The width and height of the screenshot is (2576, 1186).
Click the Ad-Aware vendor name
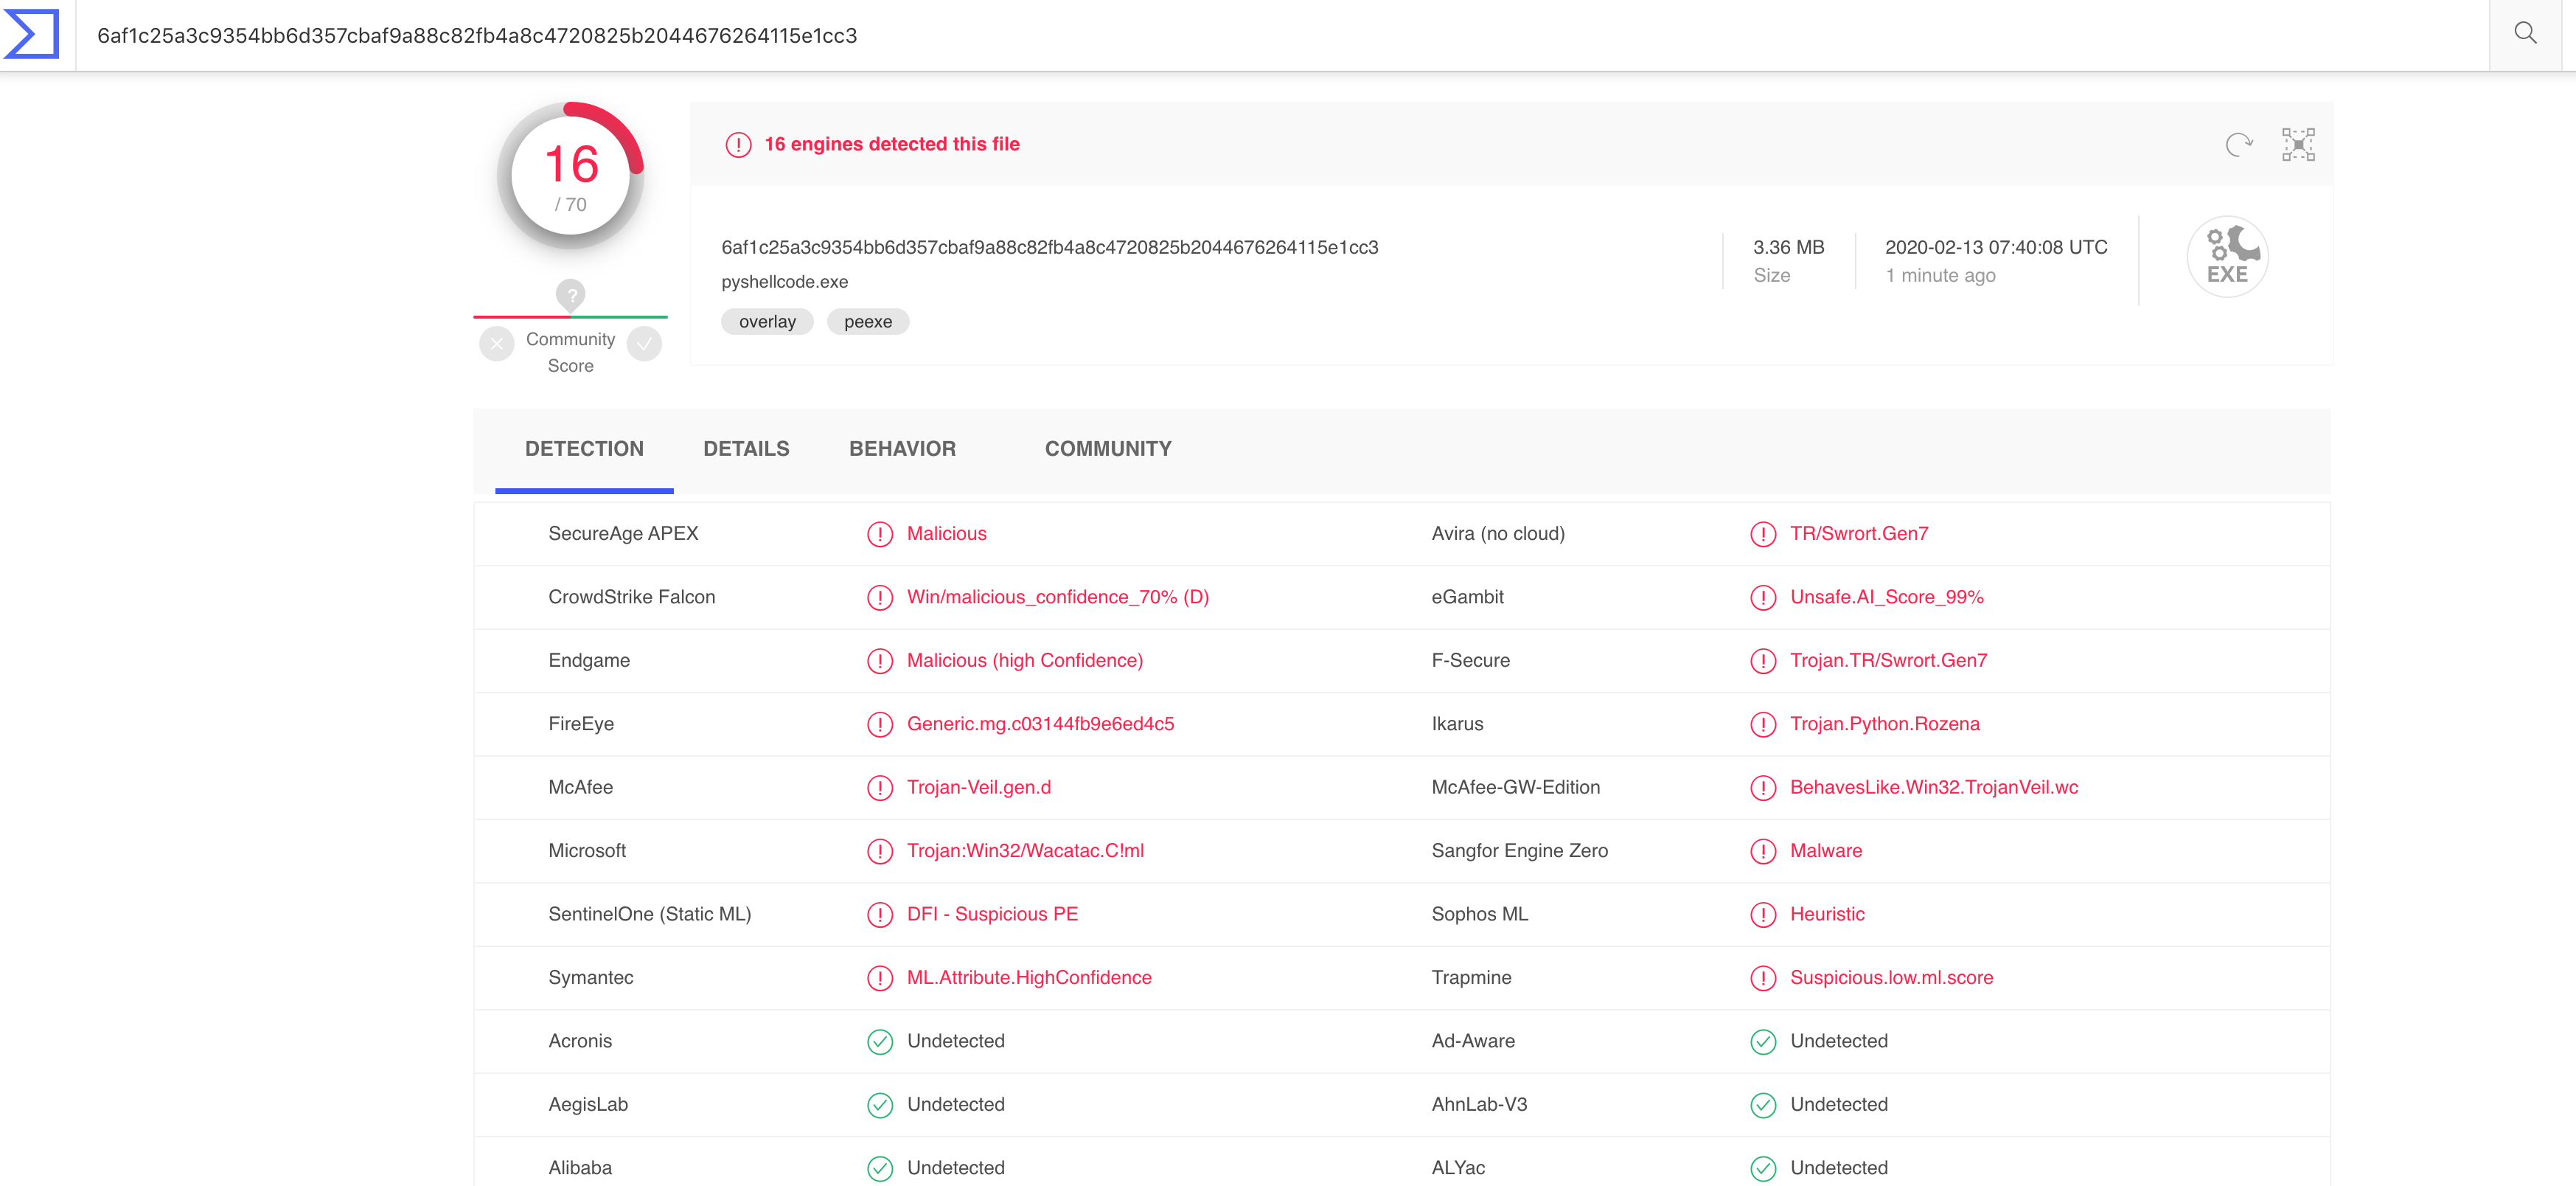(x=1473, y=1041)
